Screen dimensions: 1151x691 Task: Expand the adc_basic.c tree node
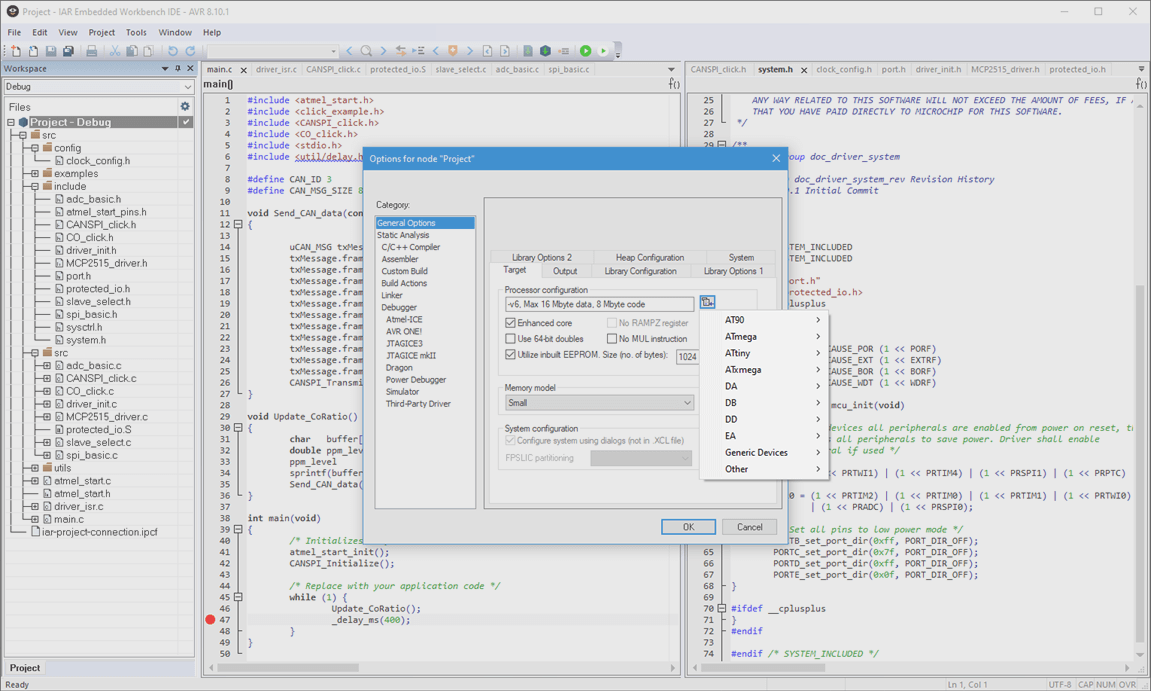click(x=47, y=366)
